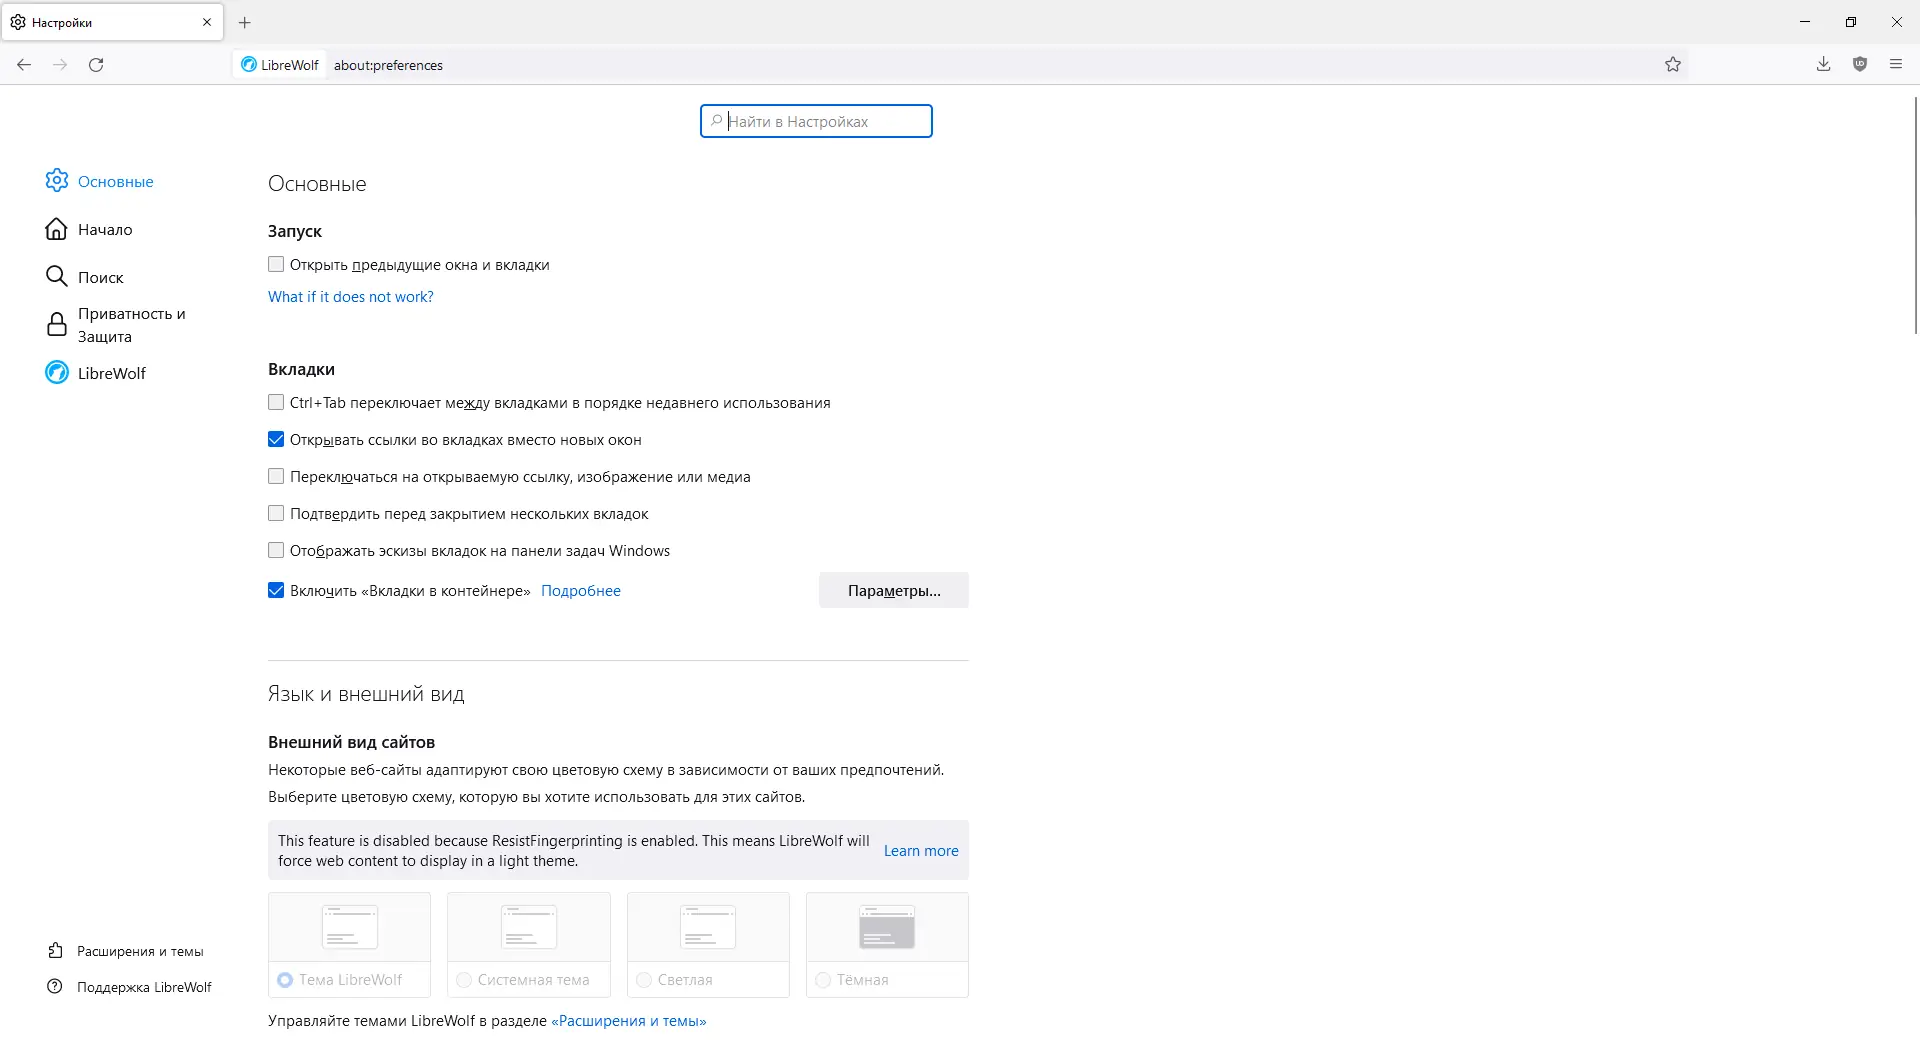This screenshot has width=1920, height=1040.
Task: Open Расширения и темы from sidebar
Action: click(x=140, y=951)
